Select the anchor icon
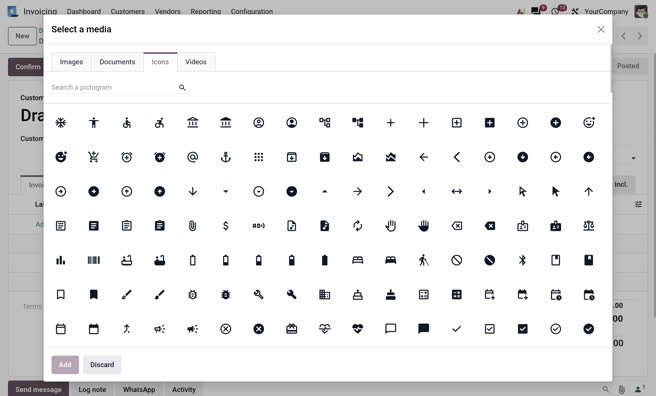 (226, 157)
